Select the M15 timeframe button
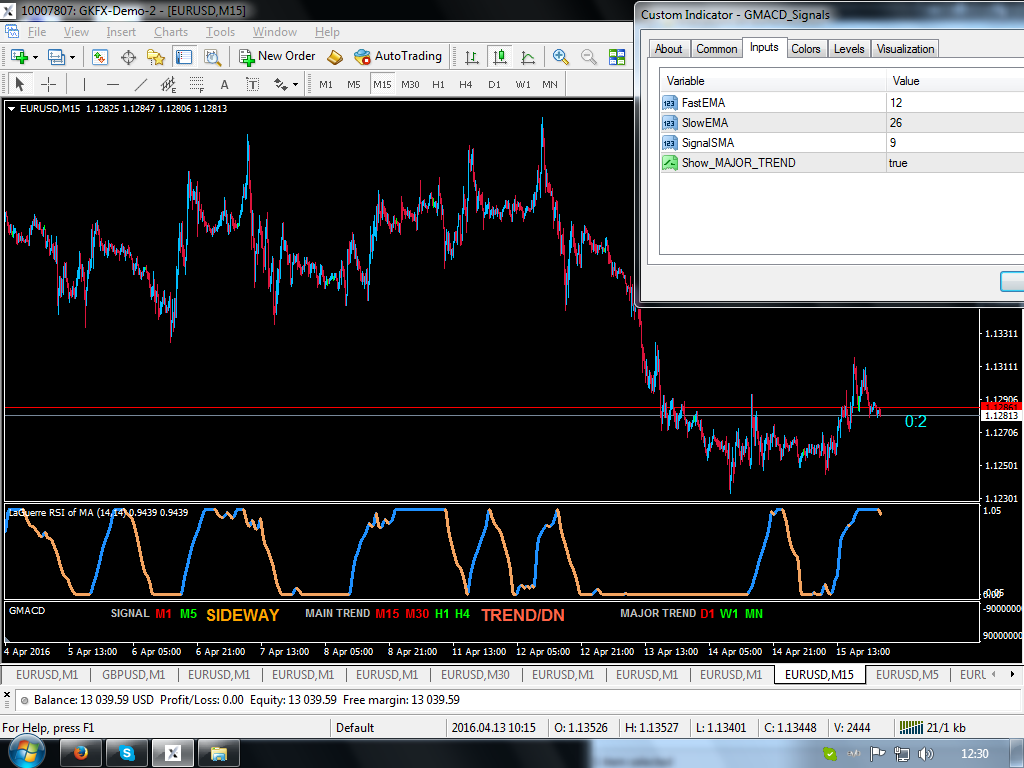This screenshot has height=768, width=1024. [382, 84]
